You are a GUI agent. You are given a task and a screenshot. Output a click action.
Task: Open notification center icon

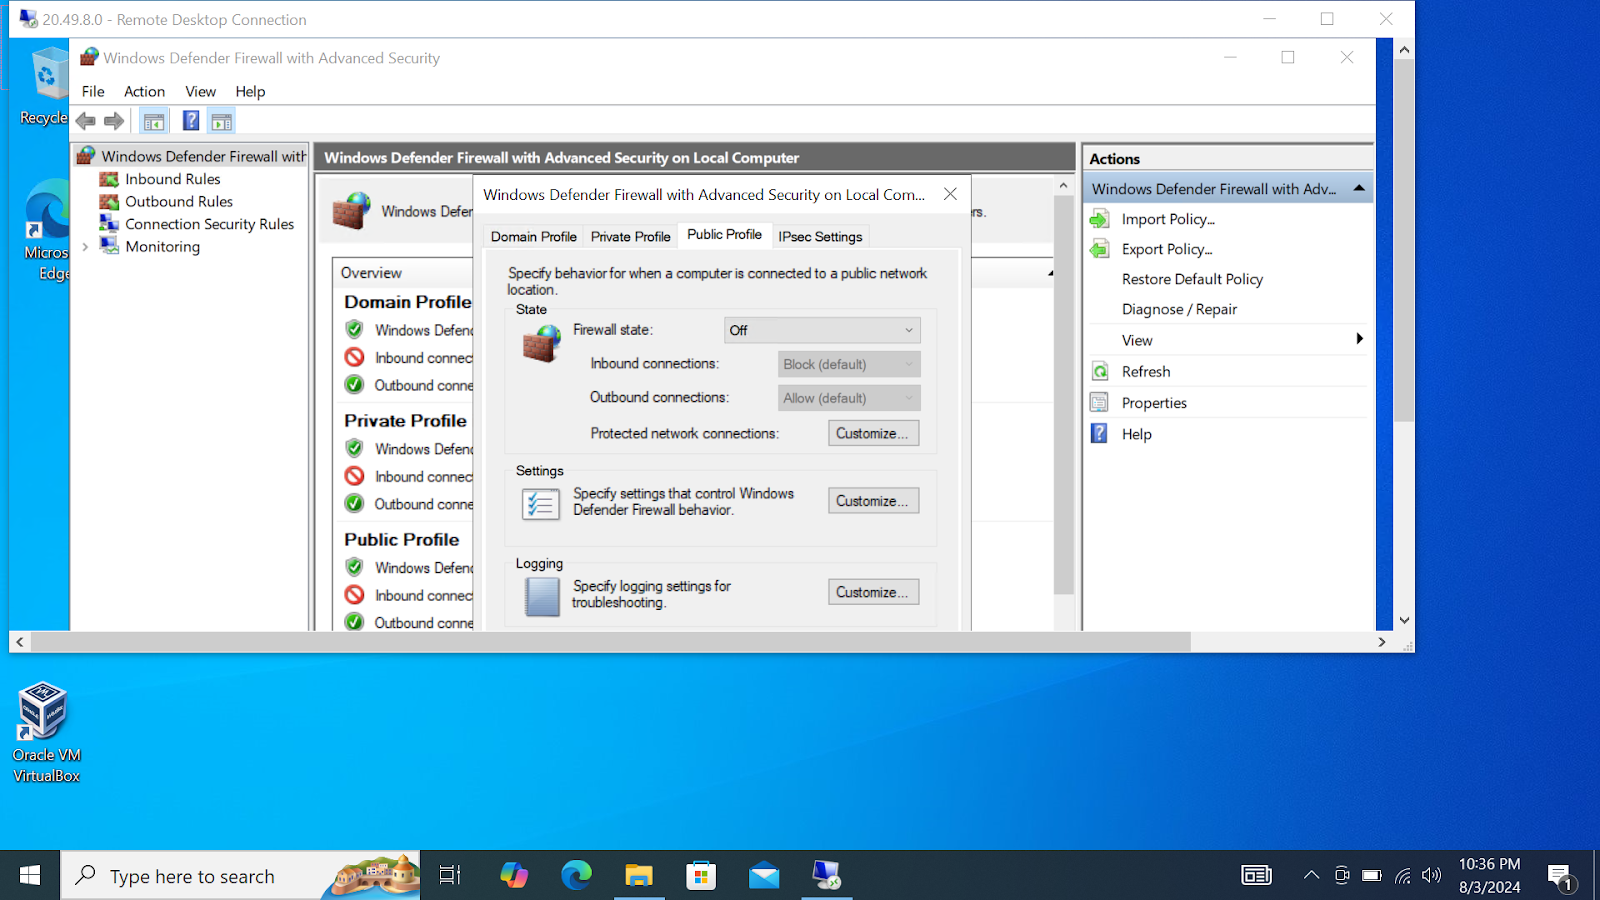point(1560,877)
